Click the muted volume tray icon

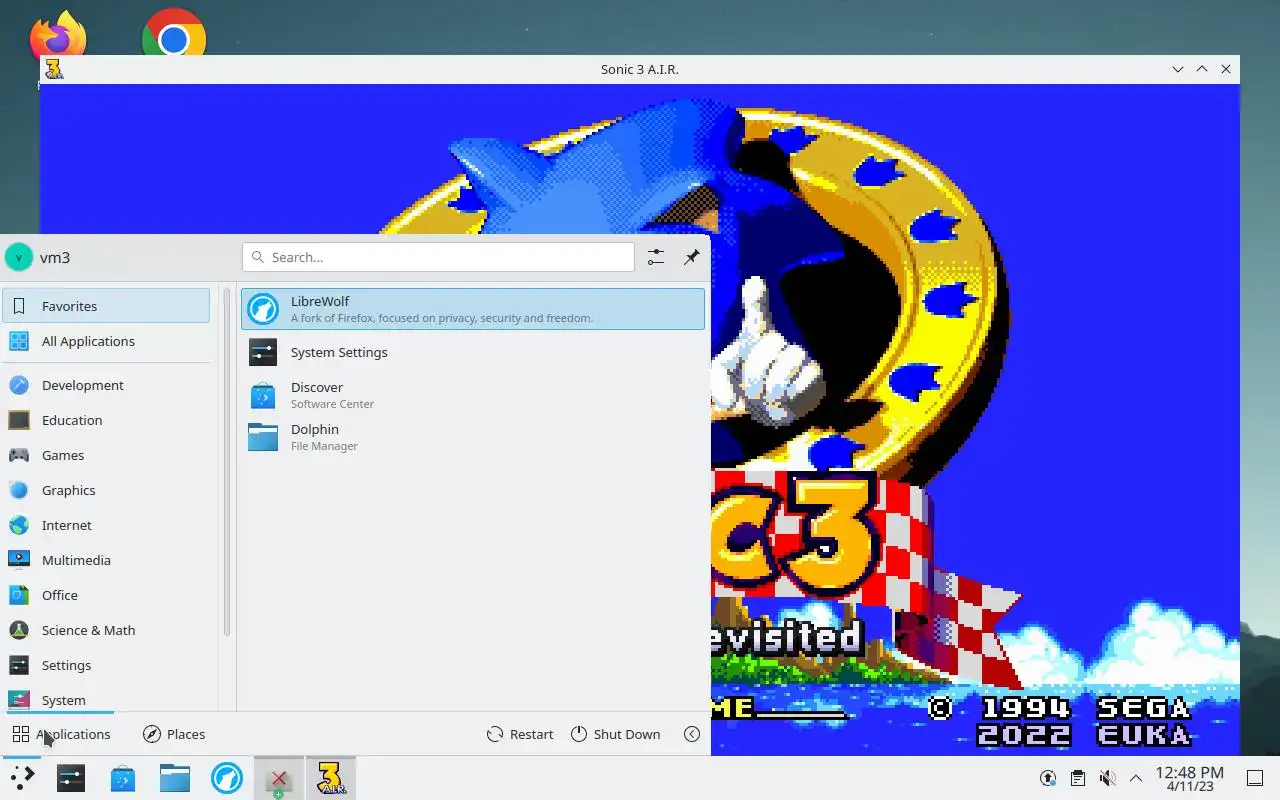click(1107, 778)
